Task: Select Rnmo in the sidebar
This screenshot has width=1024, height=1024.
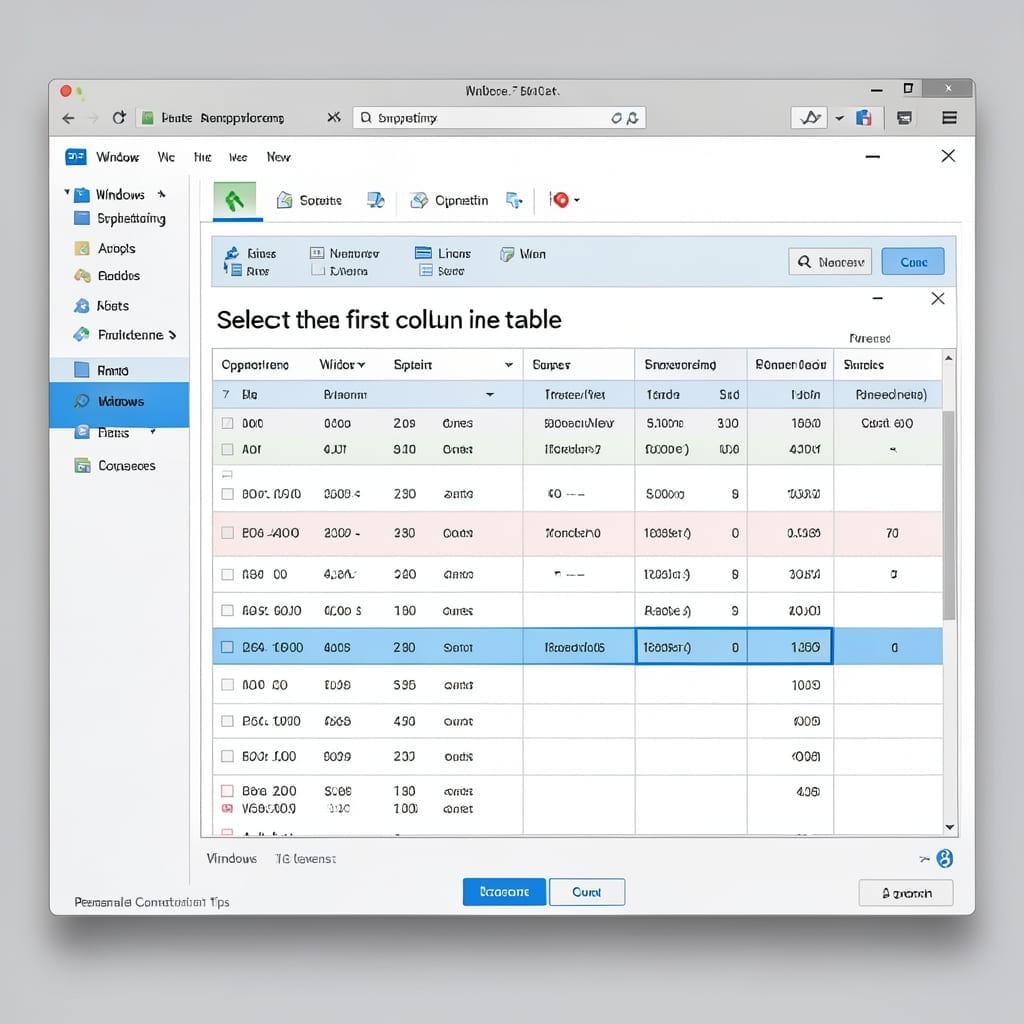Action: (x=120, y=370)
